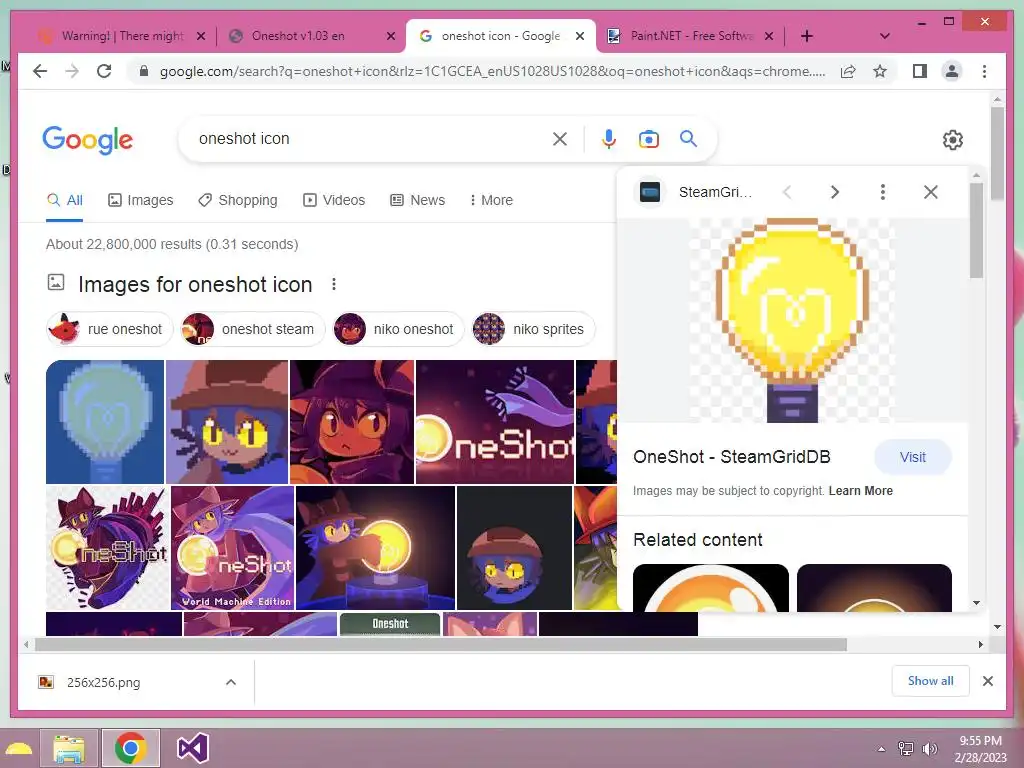The height and width of the screenshot is (768, 1024).
Task: Open the large yellow lightbulb preview image
Action: pos(792,321)
